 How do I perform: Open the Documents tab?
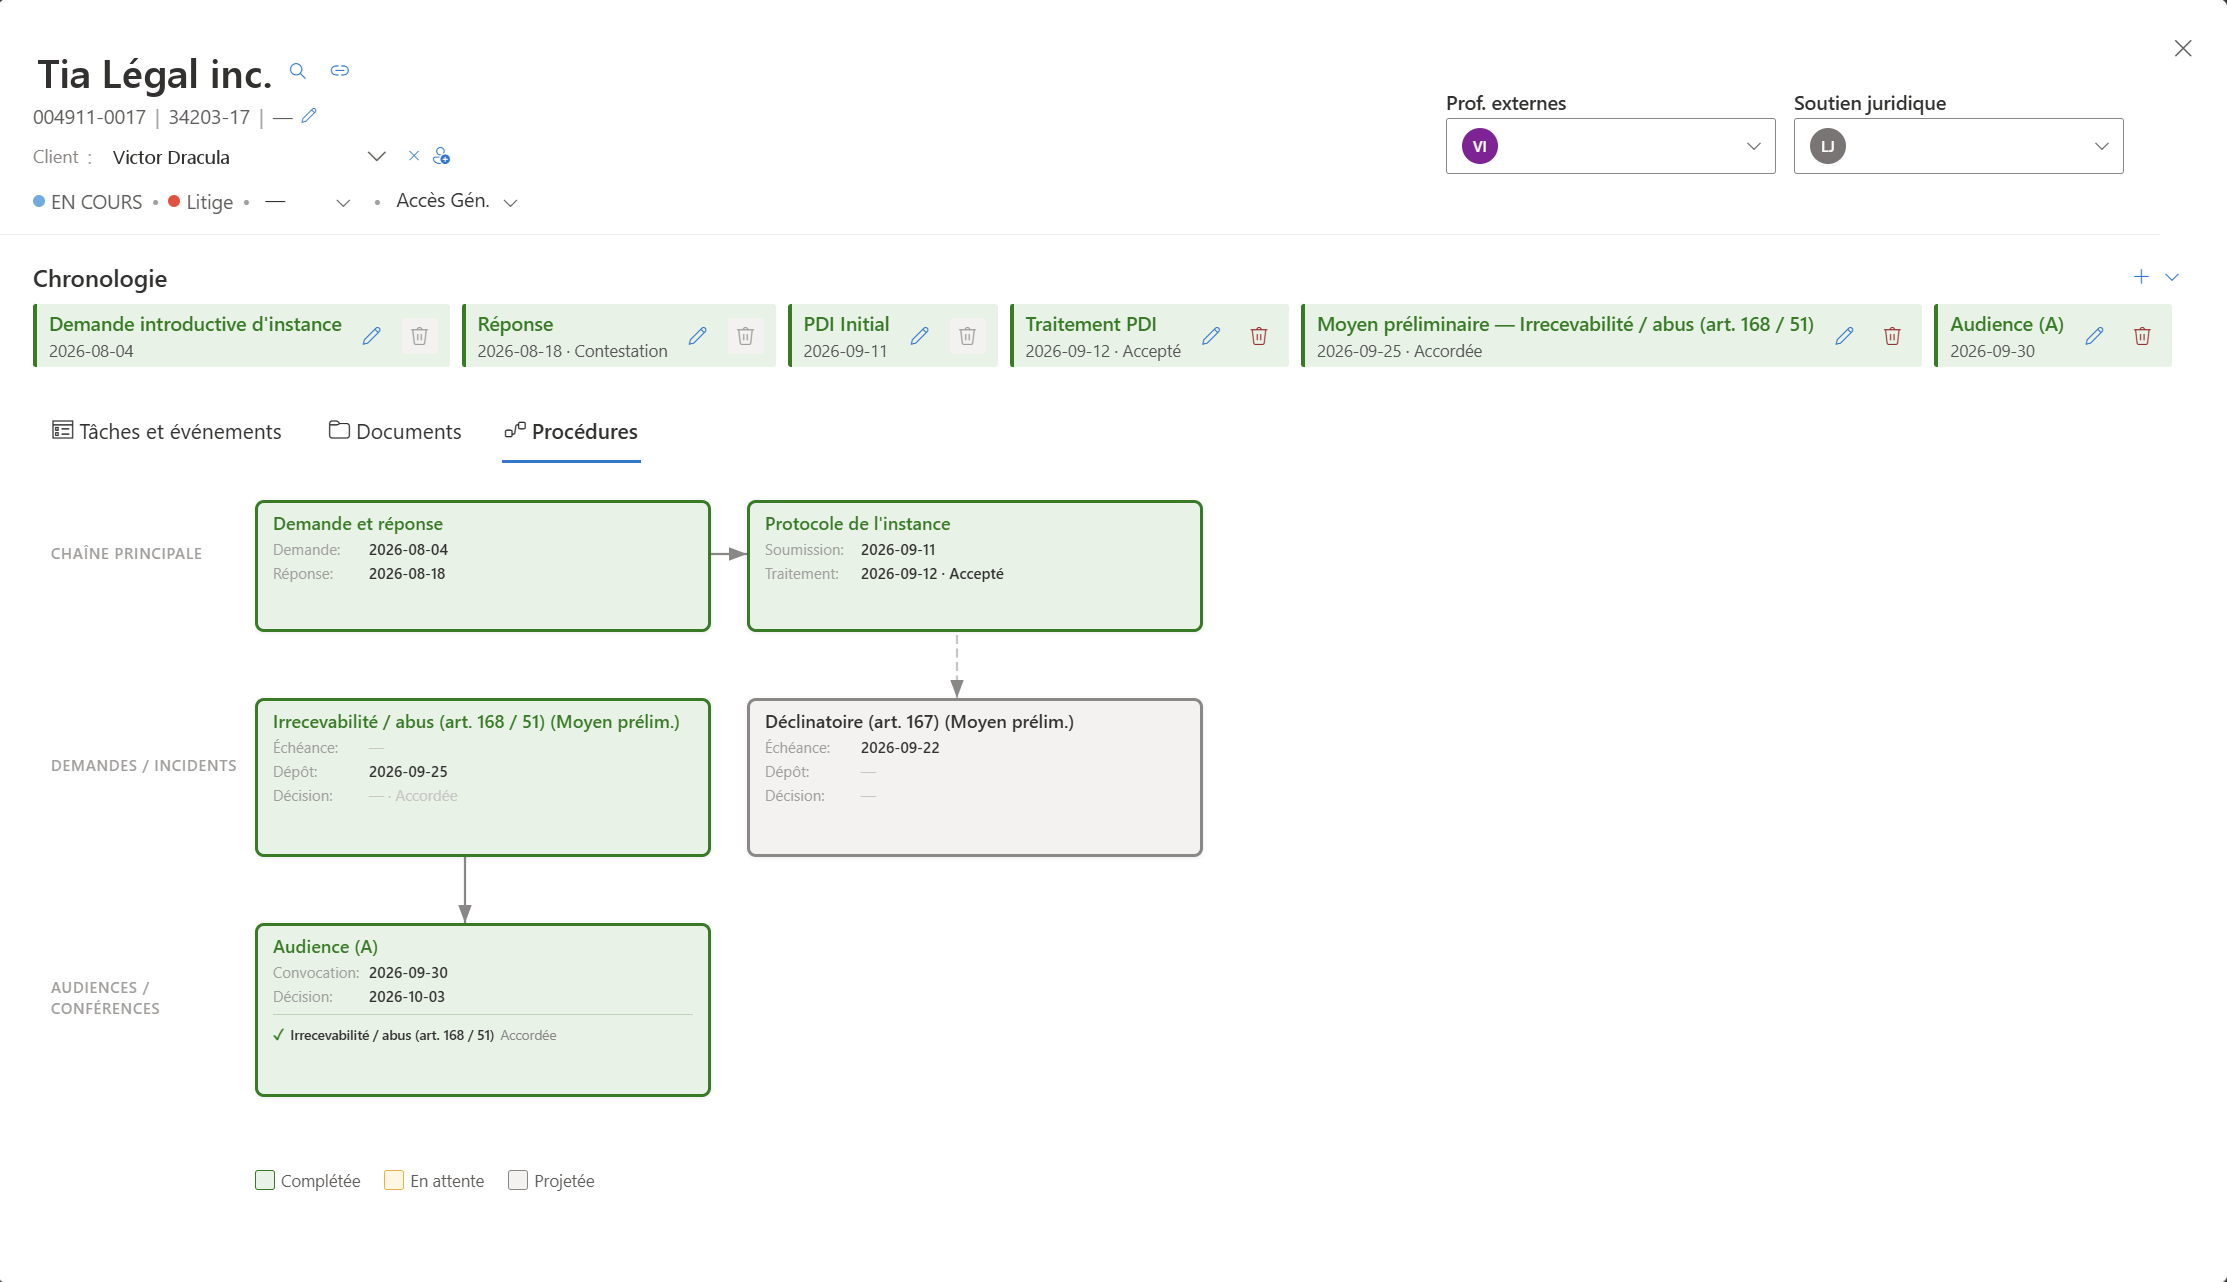tap(395, 431)
